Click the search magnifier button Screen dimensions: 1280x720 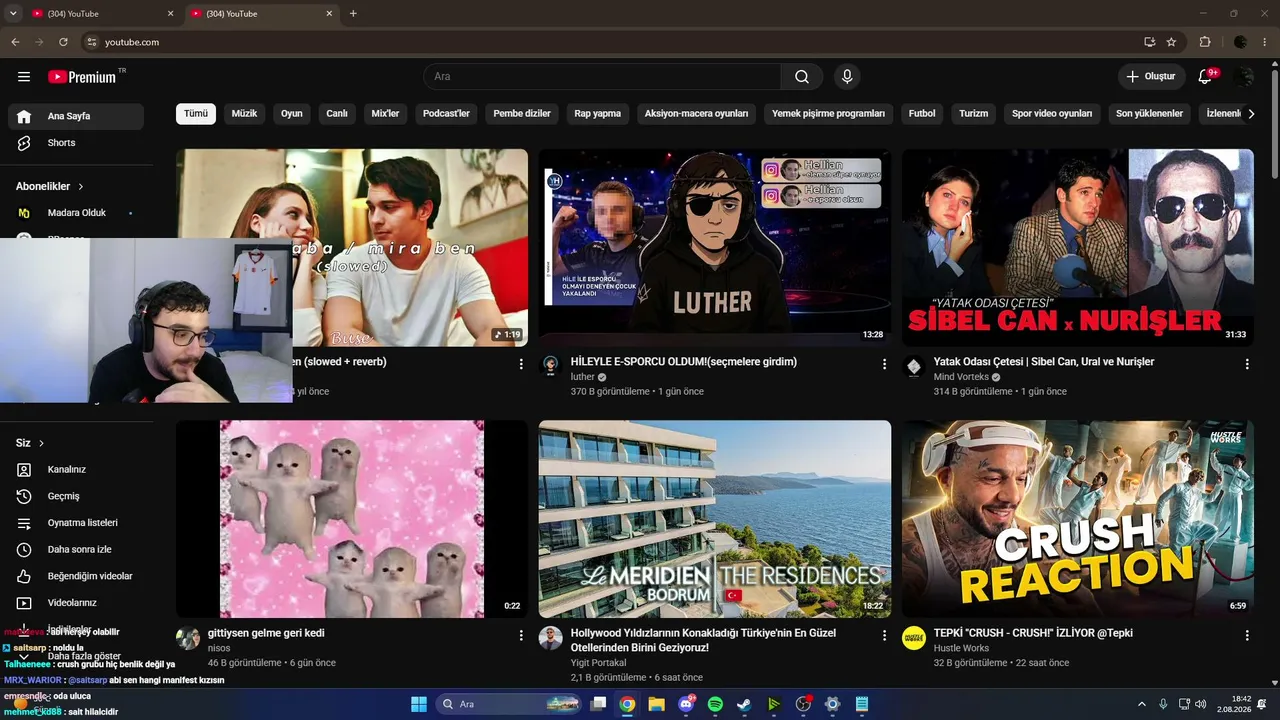point(802,77)
